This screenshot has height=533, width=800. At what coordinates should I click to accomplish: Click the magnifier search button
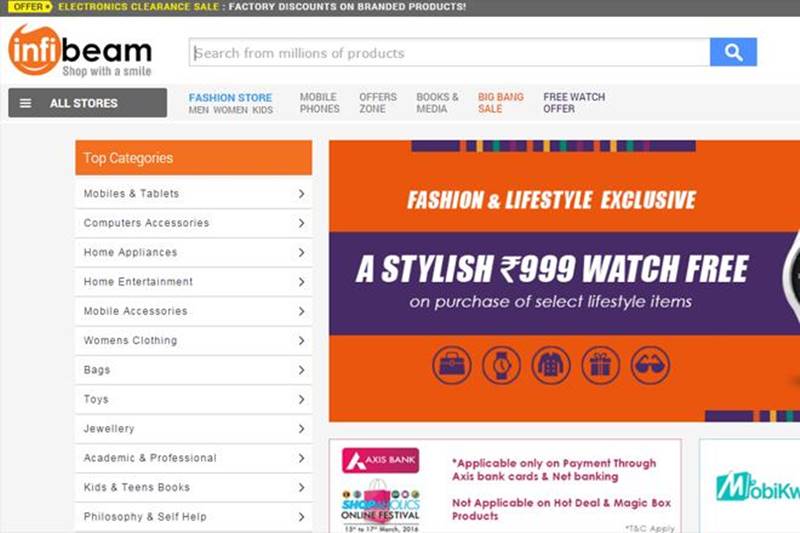[x=733, y=53]
